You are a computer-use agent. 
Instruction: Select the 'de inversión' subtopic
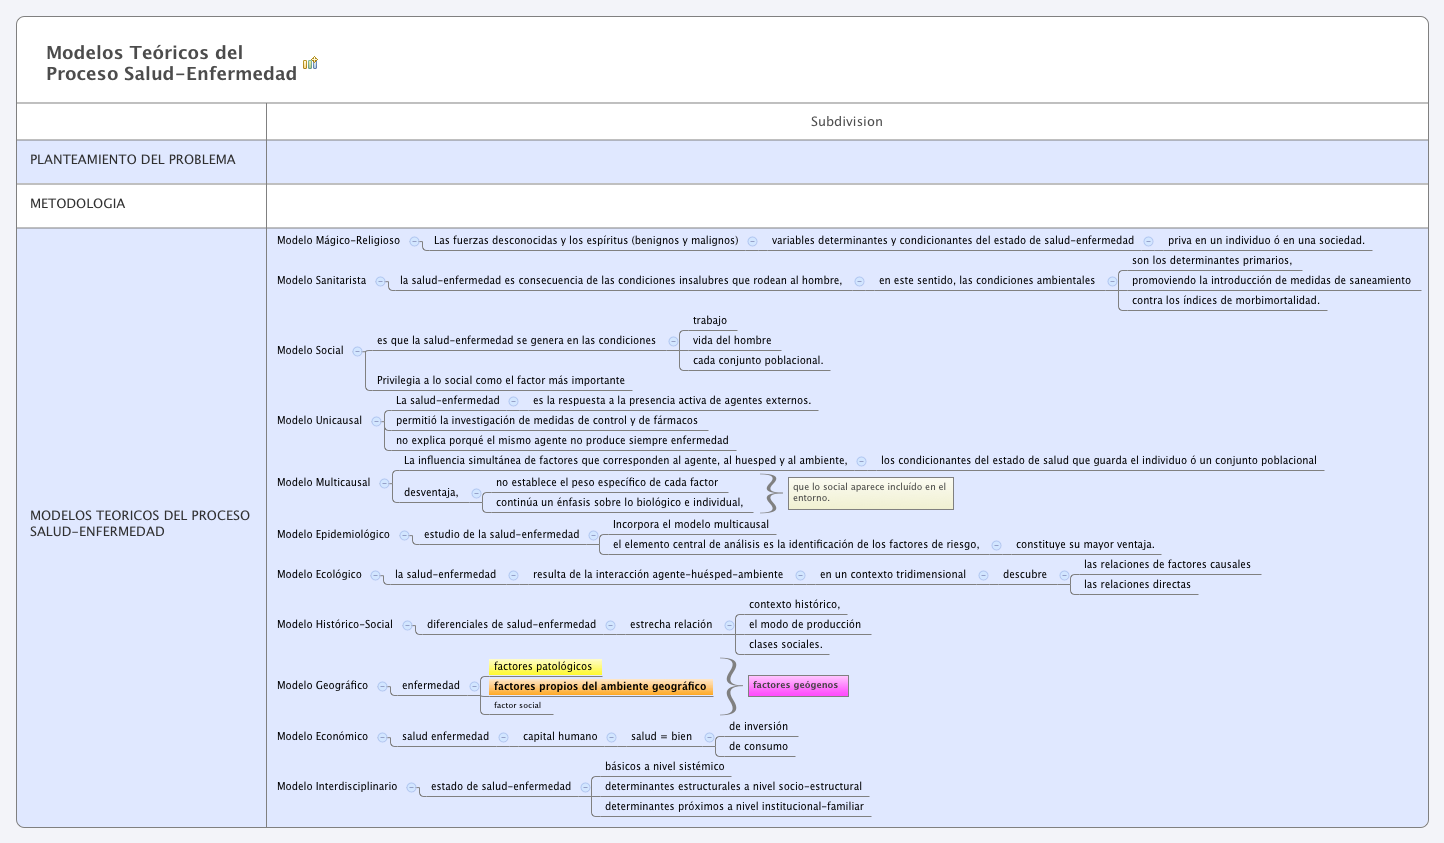coord(758,727)
